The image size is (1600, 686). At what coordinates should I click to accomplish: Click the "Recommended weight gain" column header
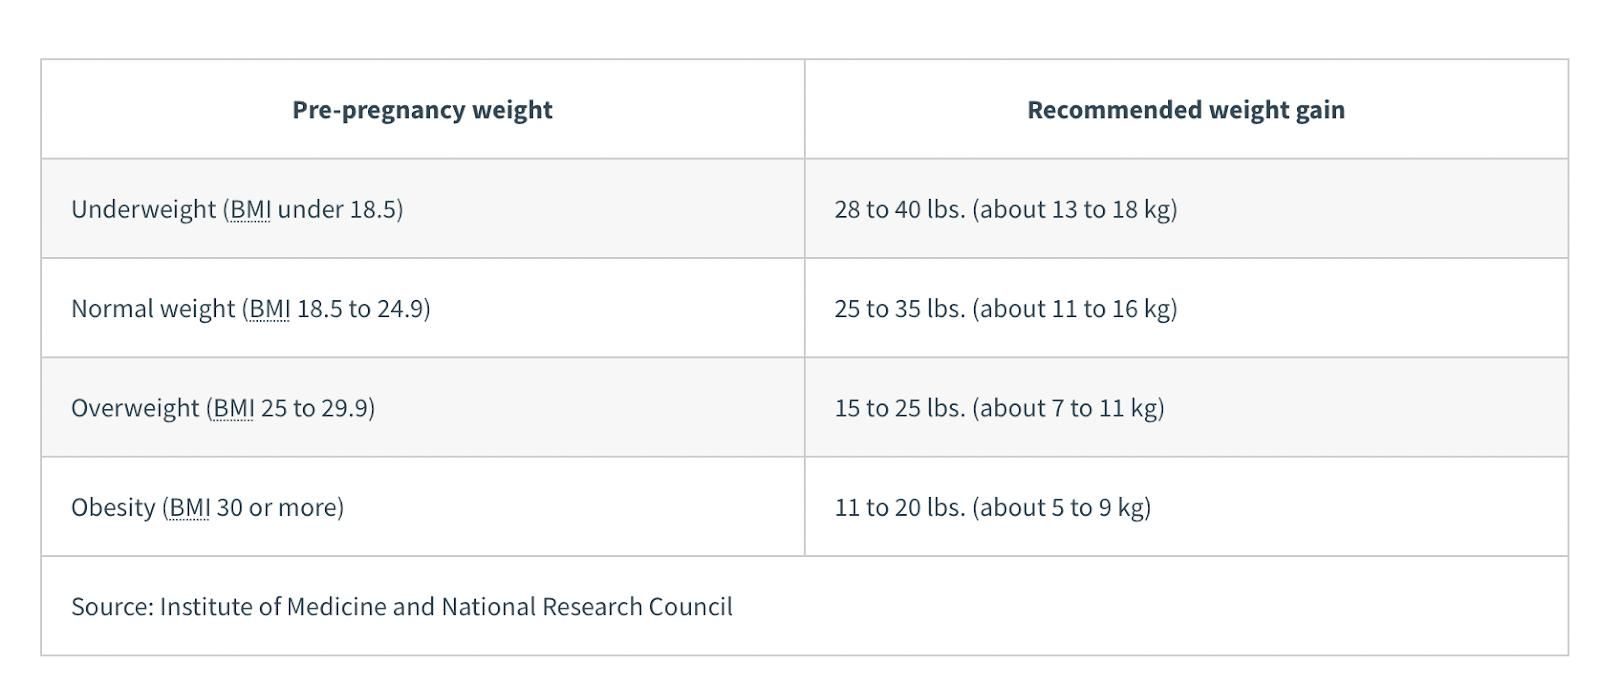point(1185,110)
